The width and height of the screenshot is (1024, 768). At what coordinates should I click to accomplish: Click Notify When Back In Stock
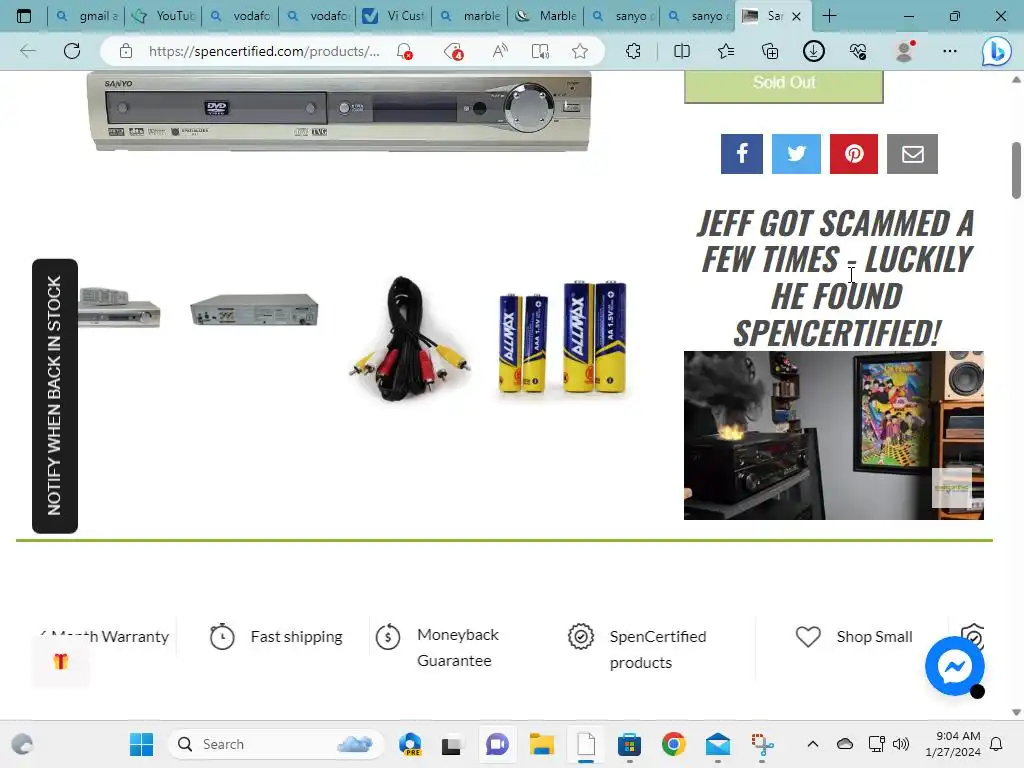[x=55, y=396]
